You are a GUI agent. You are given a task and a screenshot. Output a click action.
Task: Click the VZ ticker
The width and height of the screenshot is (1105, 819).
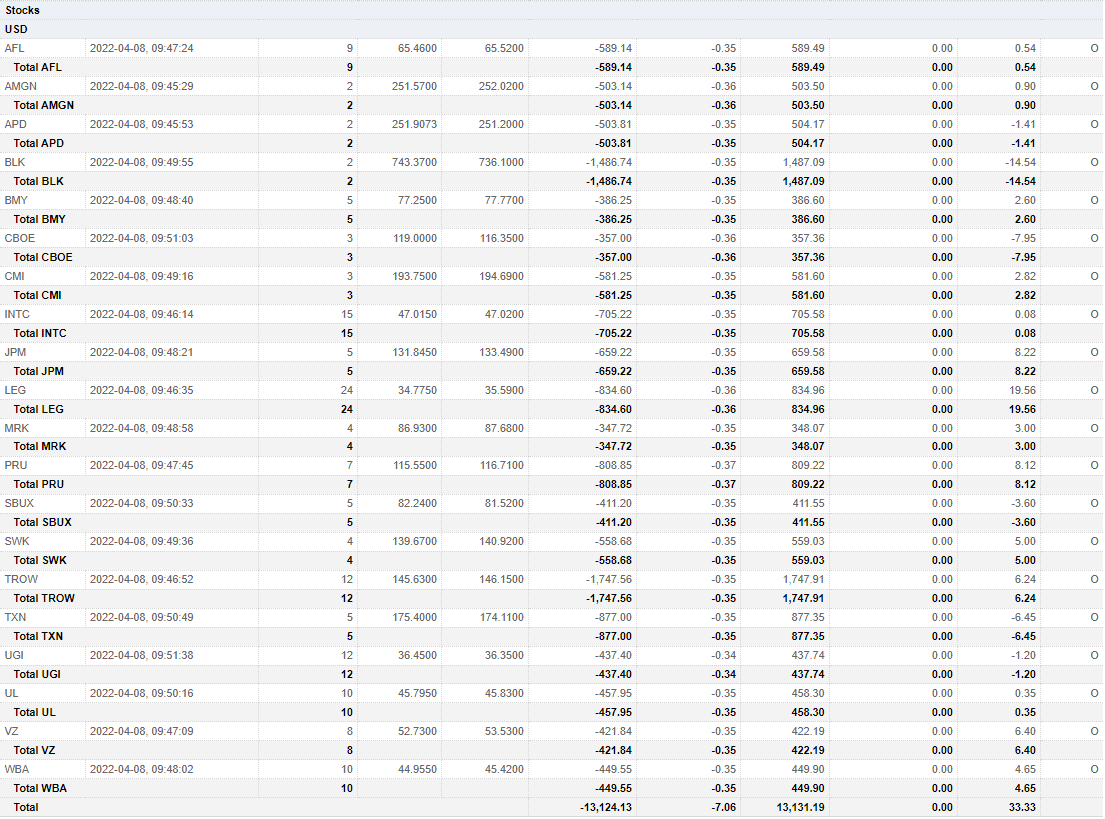[x=11, y=732]
